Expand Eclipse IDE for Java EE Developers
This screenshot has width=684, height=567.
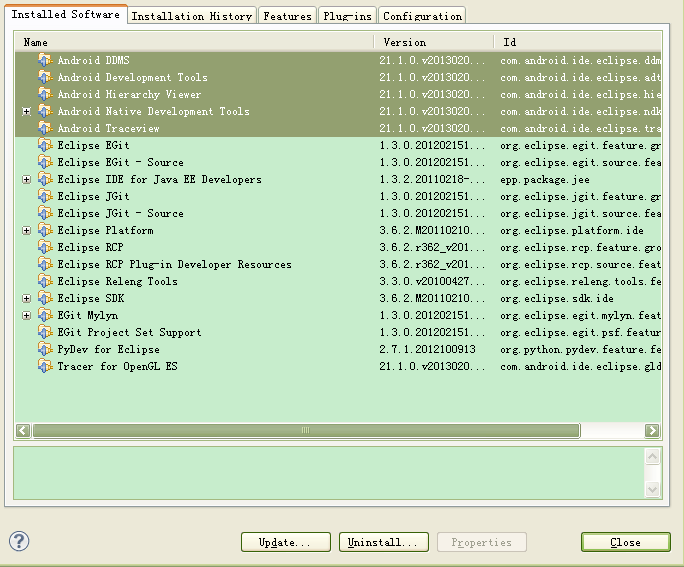point(27,180)
